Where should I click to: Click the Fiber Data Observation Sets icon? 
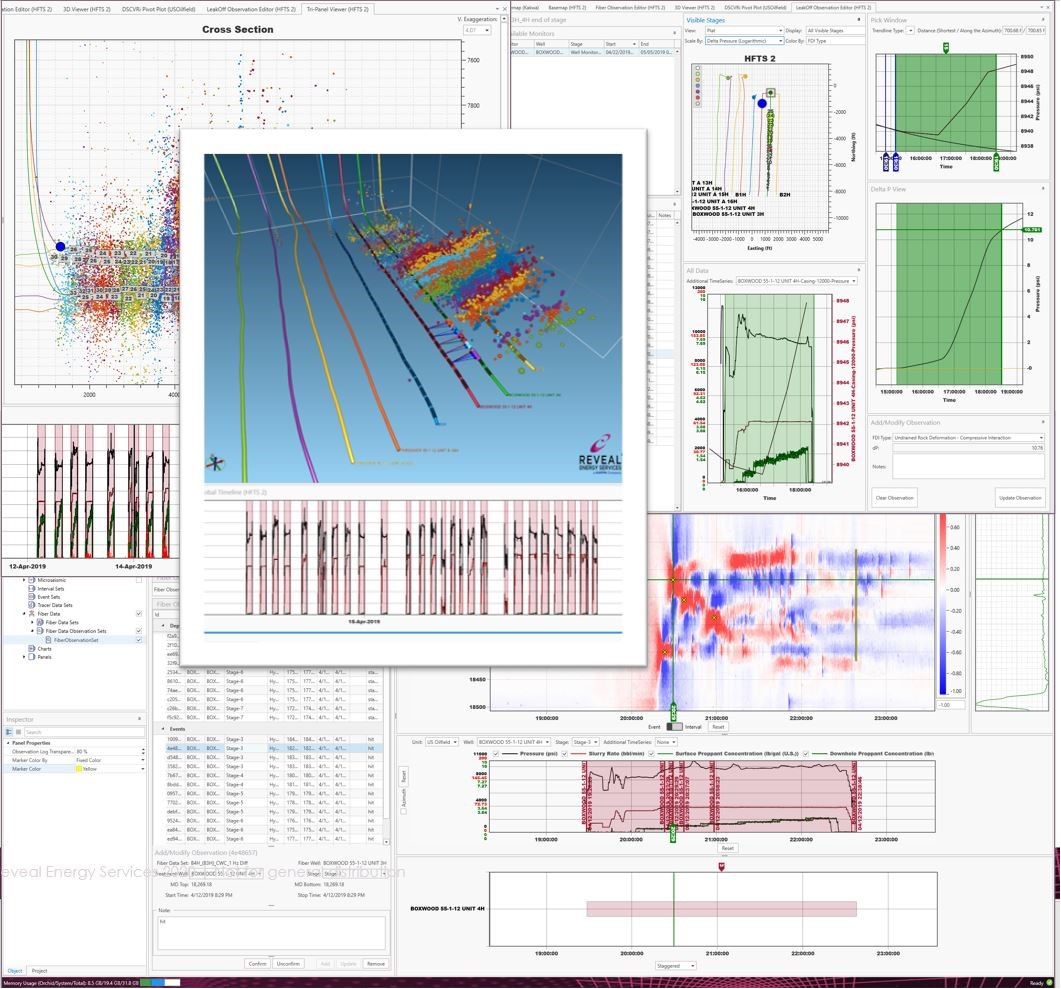[40, 631]
